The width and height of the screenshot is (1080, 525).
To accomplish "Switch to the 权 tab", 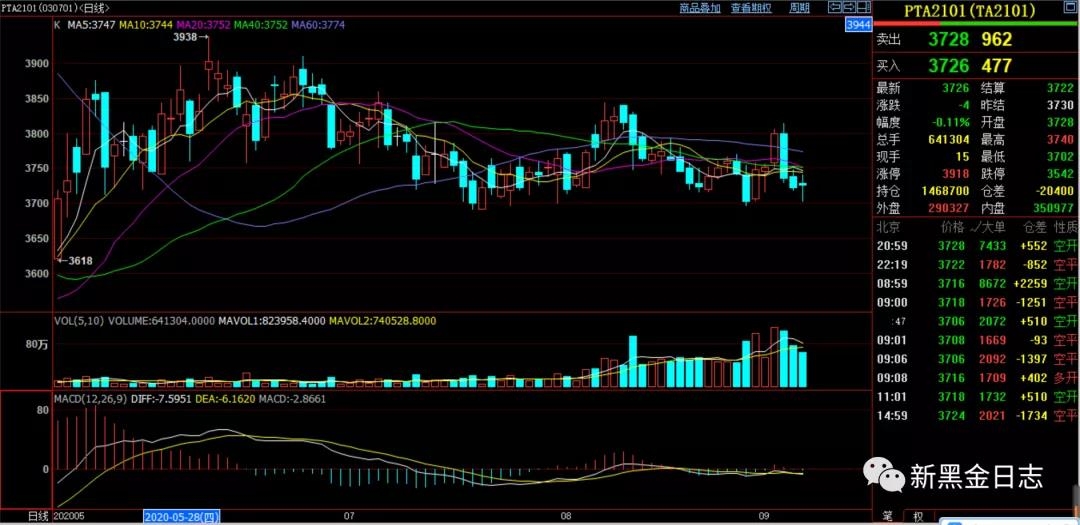I will [918, 515].
